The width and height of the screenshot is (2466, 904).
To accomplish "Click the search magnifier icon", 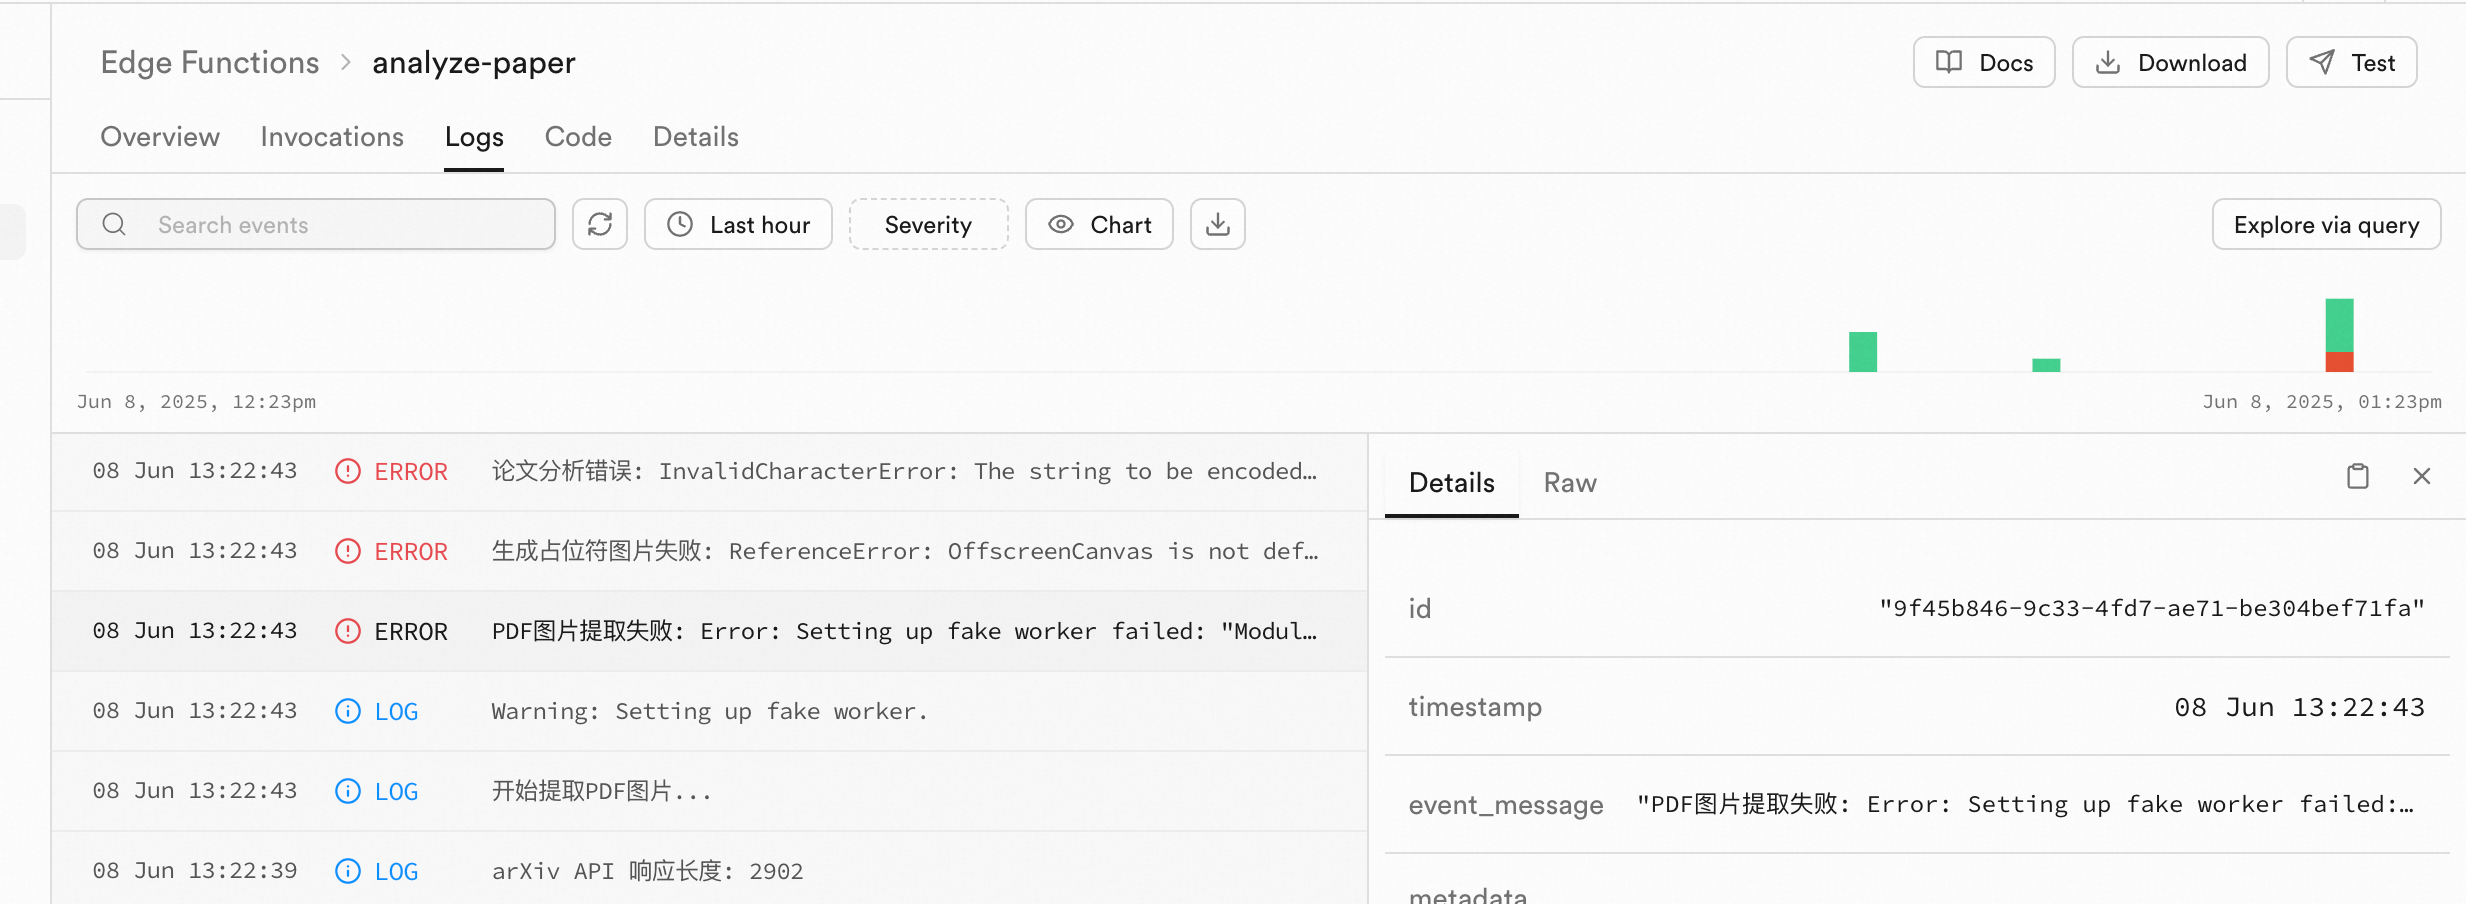I will click(x=114, y=224).
